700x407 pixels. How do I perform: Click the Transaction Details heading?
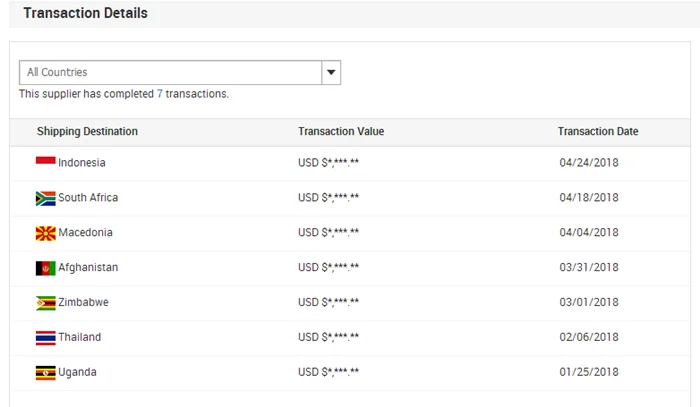pos(85,14)
